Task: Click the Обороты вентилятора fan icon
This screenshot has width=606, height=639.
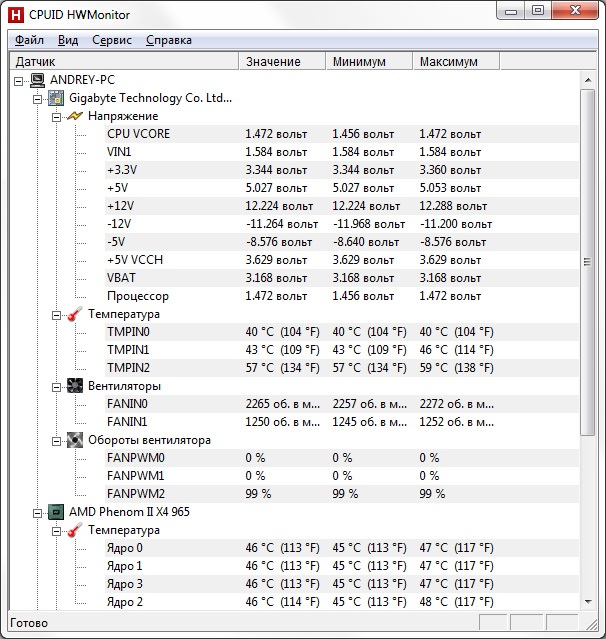Action: tap(75, 440)
